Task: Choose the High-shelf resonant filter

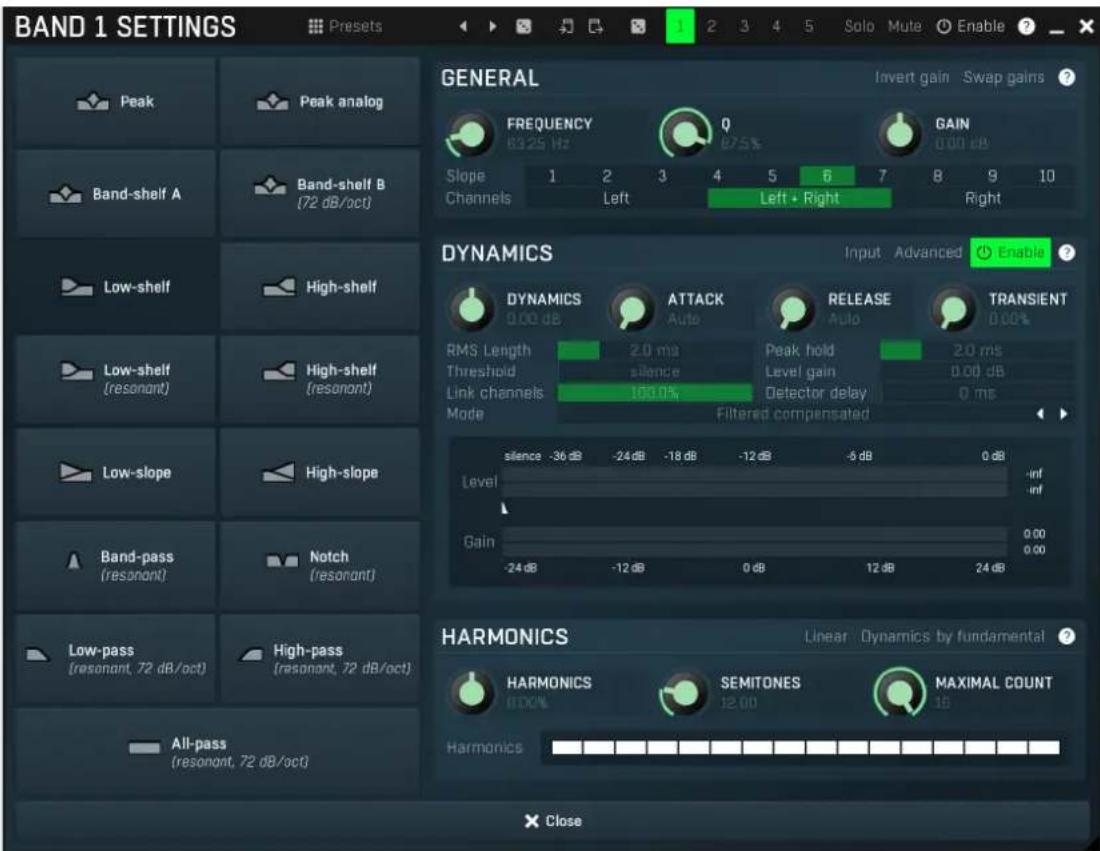Action: tap(320, 379)
